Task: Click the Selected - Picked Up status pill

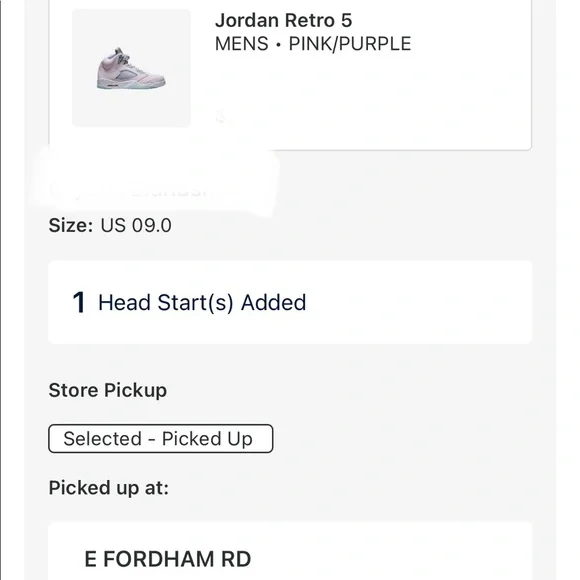Action: click(x=161, y=439)
